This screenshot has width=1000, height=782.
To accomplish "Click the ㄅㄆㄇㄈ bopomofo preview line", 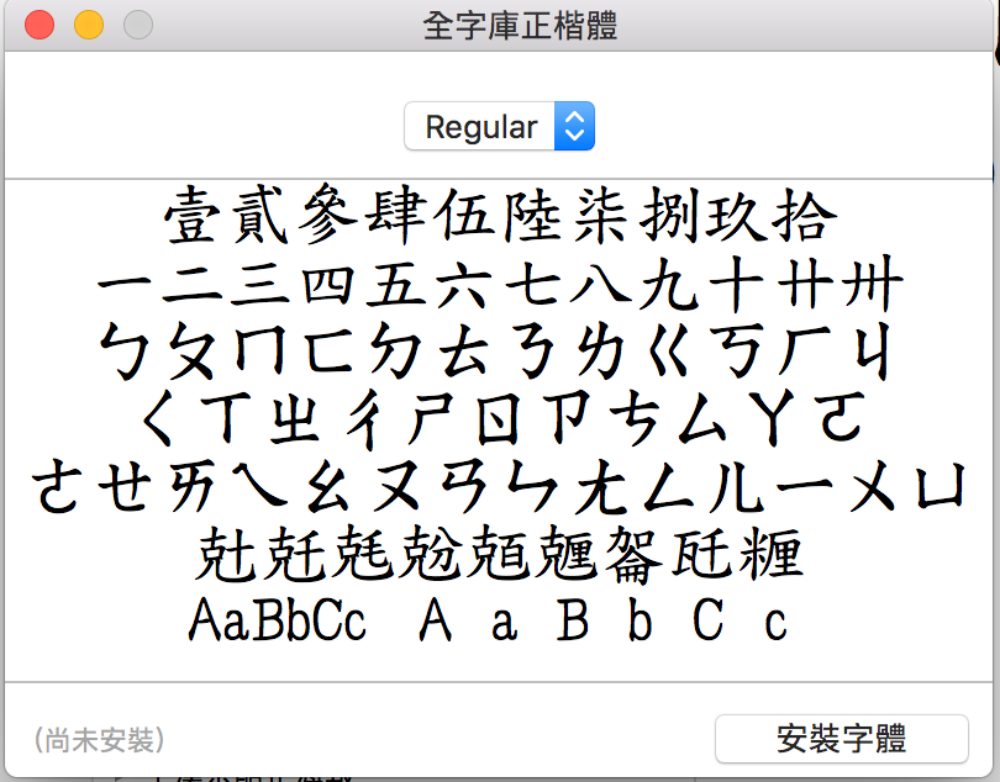I will [x=494, y=351].
